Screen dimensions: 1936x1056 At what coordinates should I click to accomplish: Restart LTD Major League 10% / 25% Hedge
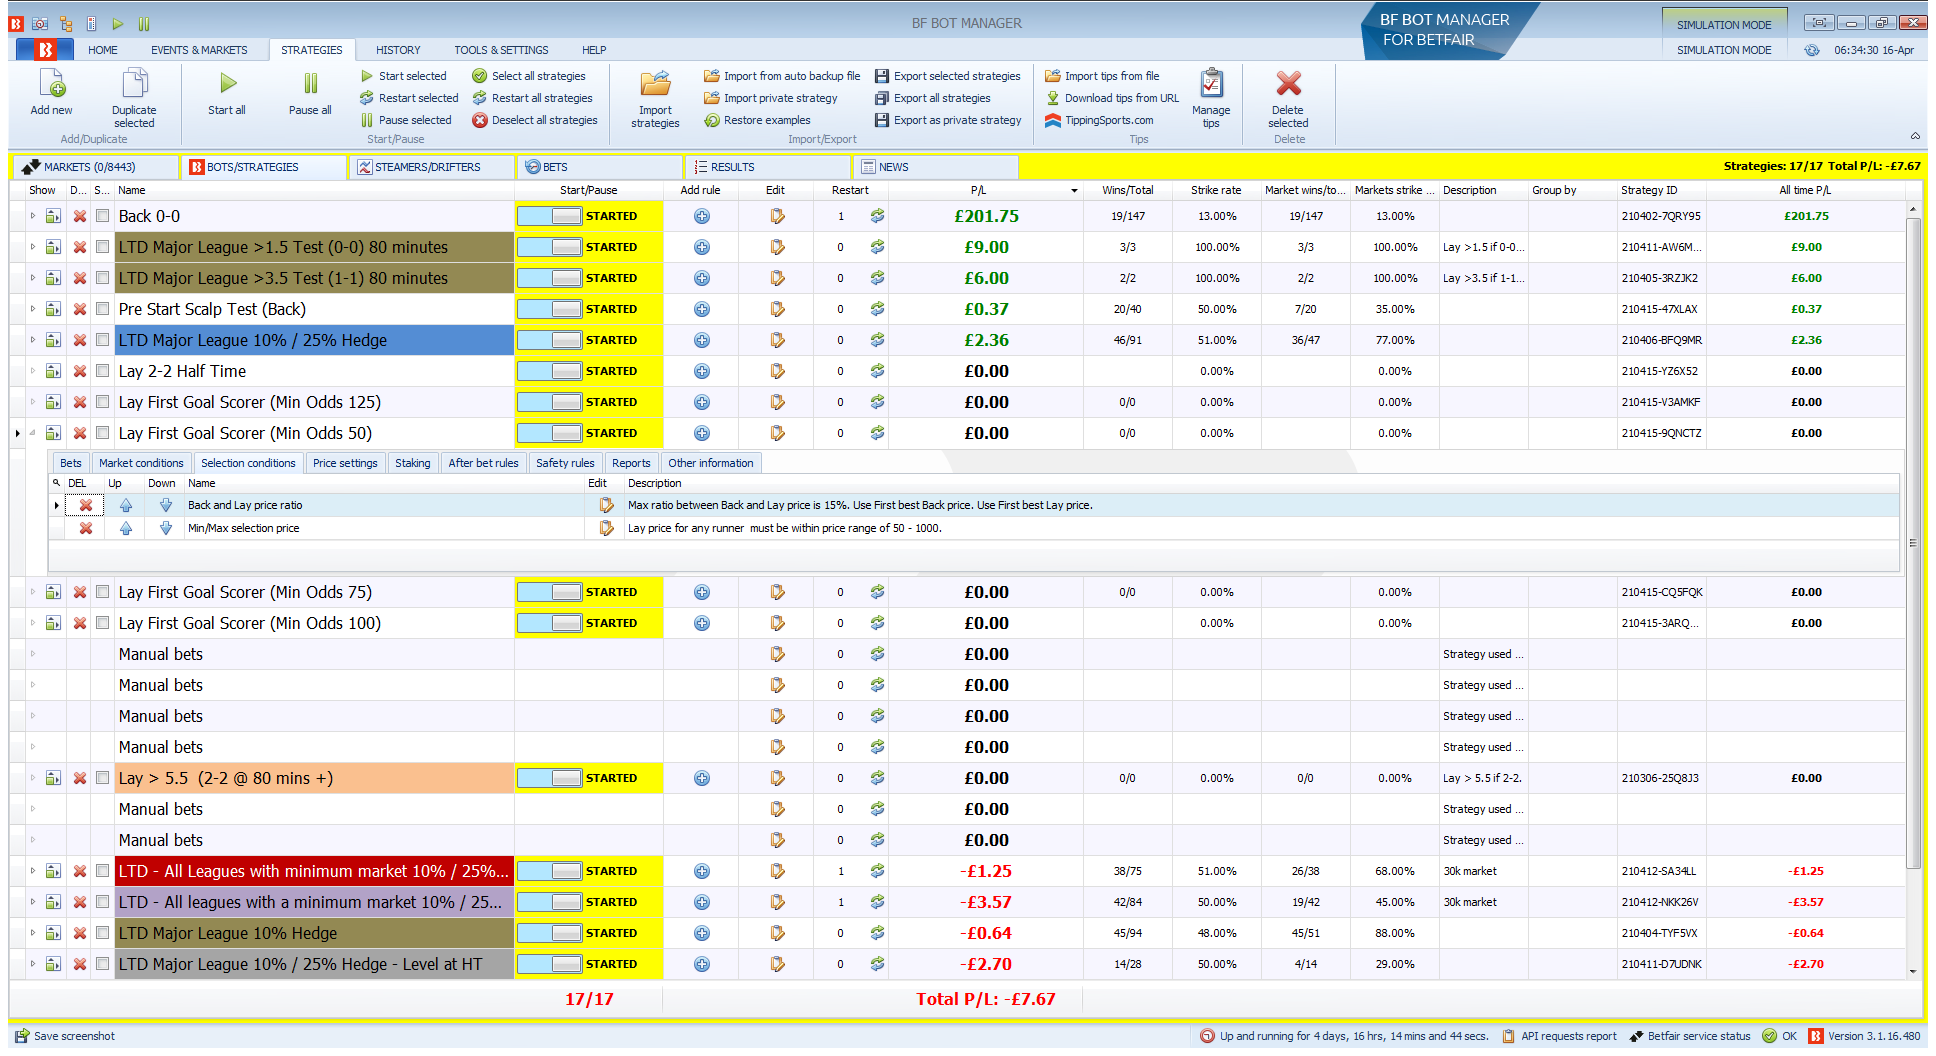pyautogui.click(x=877, y=340)
